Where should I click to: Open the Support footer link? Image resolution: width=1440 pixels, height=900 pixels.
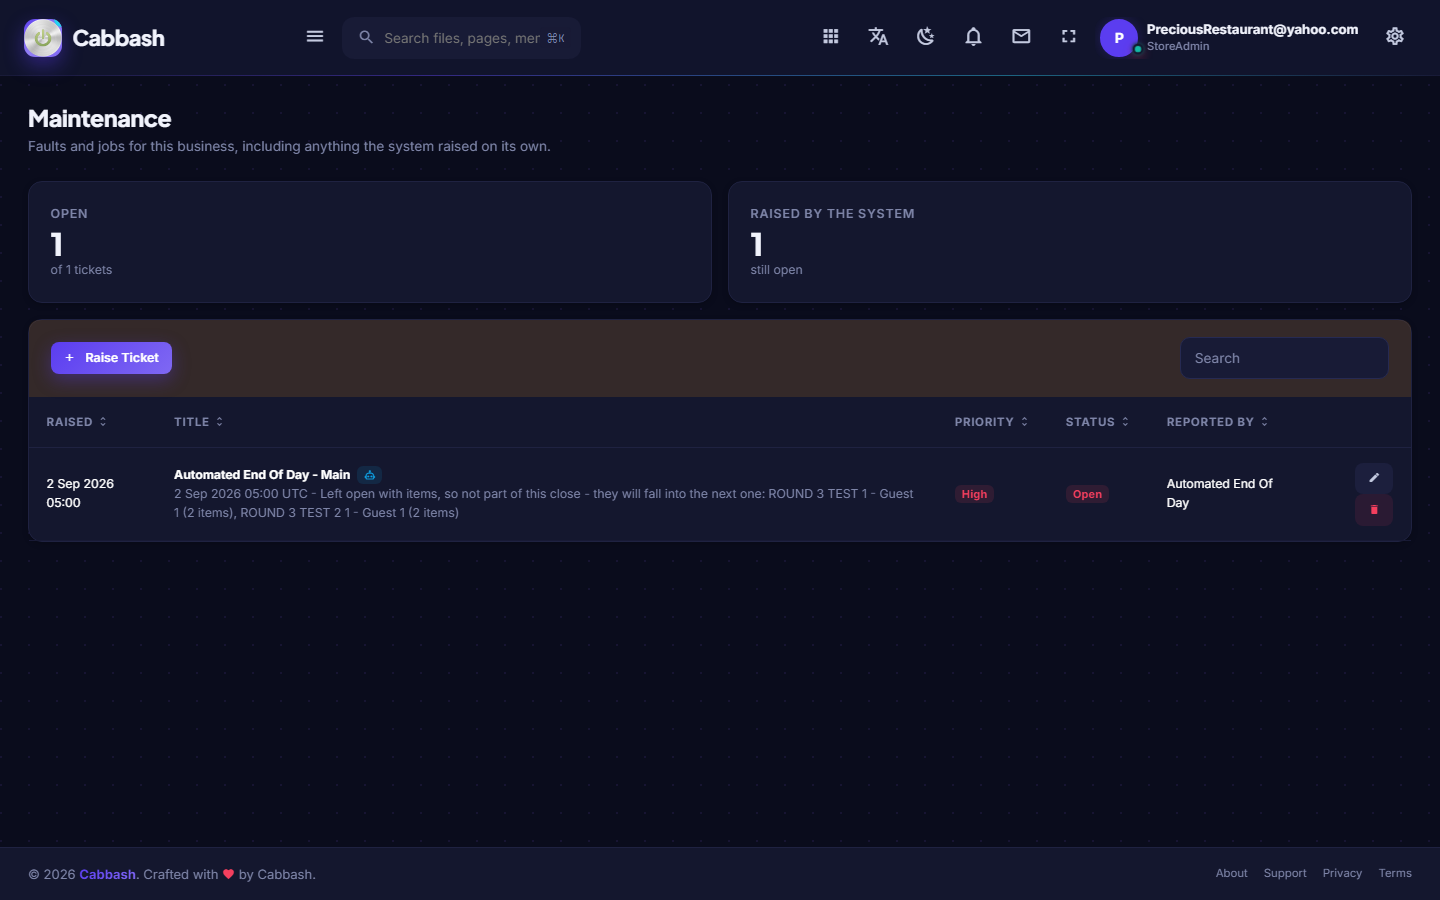1285,873
